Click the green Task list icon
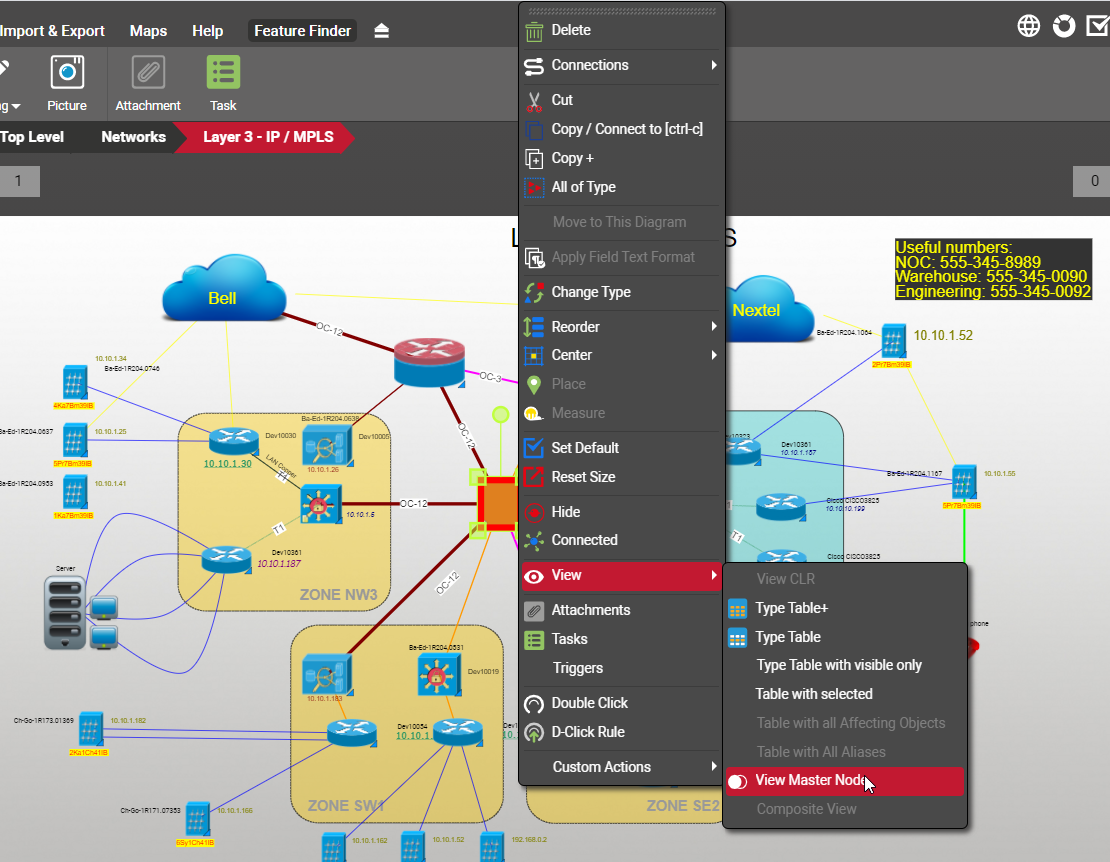The width and height of the screenshot is (1110, 862). (x=223, y=73)
